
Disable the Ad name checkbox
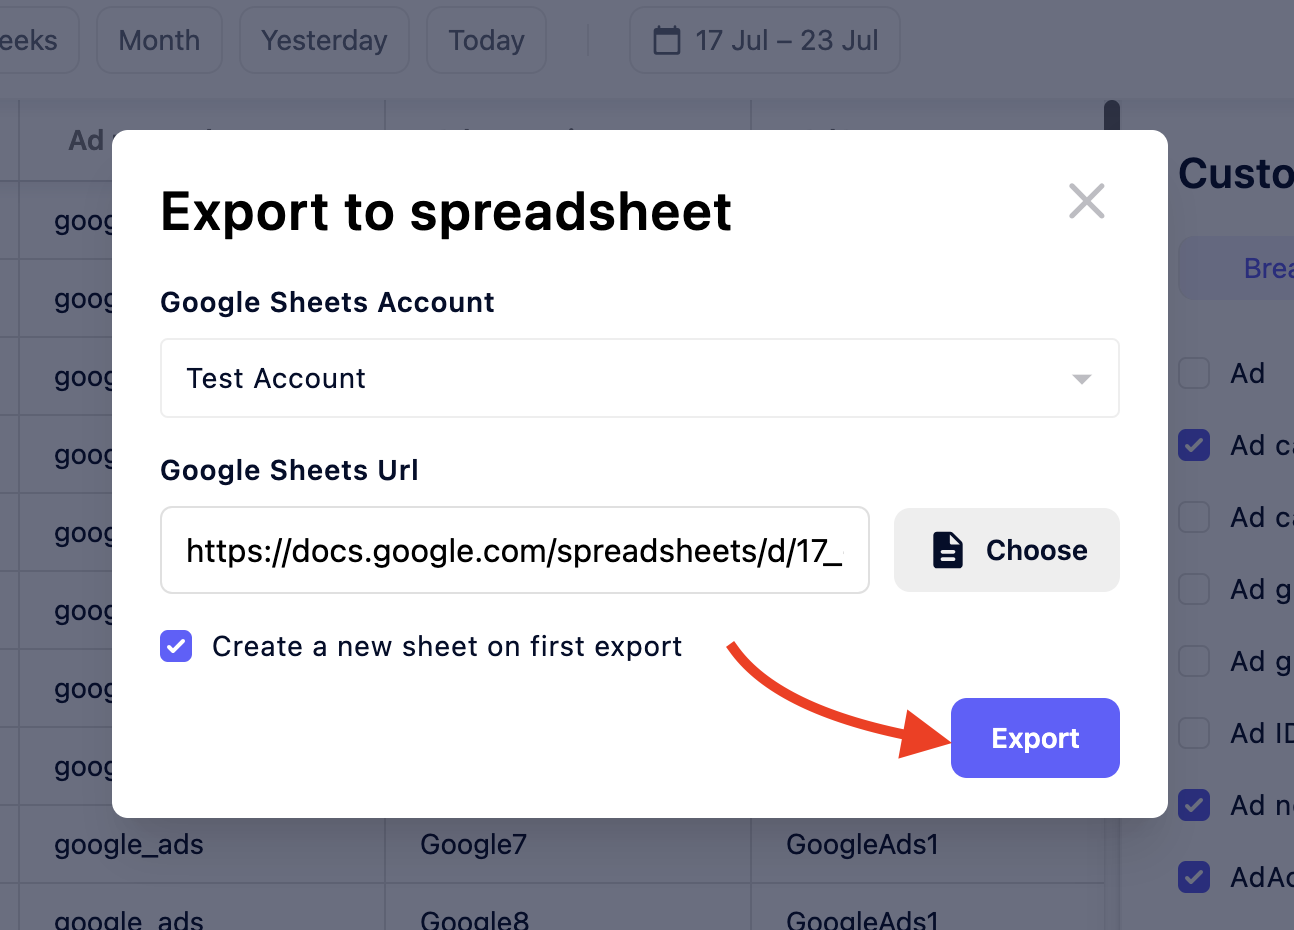pos(1193,805)
